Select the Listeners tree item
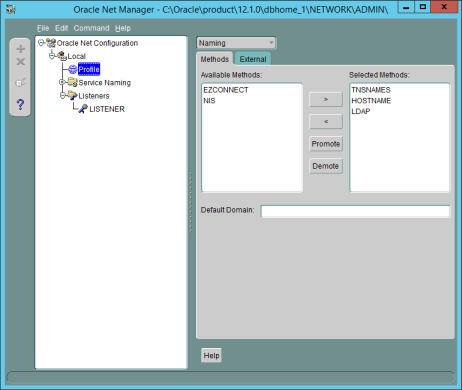Image resolution: width=462 pixels, height=390 pixels. [94, 96]
